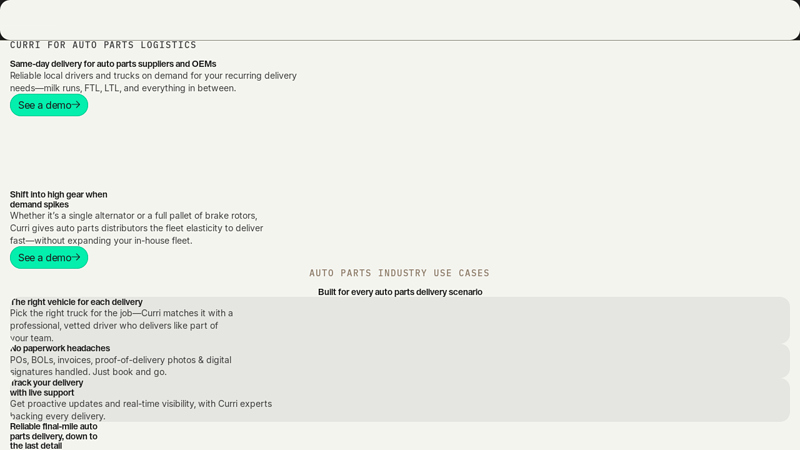The height and width of the screenshot is (450, 800).
Task: Click the 'CURRI FOR AUTO PARTS LOGISTICS' label
Action: click(x=103, y=45)
